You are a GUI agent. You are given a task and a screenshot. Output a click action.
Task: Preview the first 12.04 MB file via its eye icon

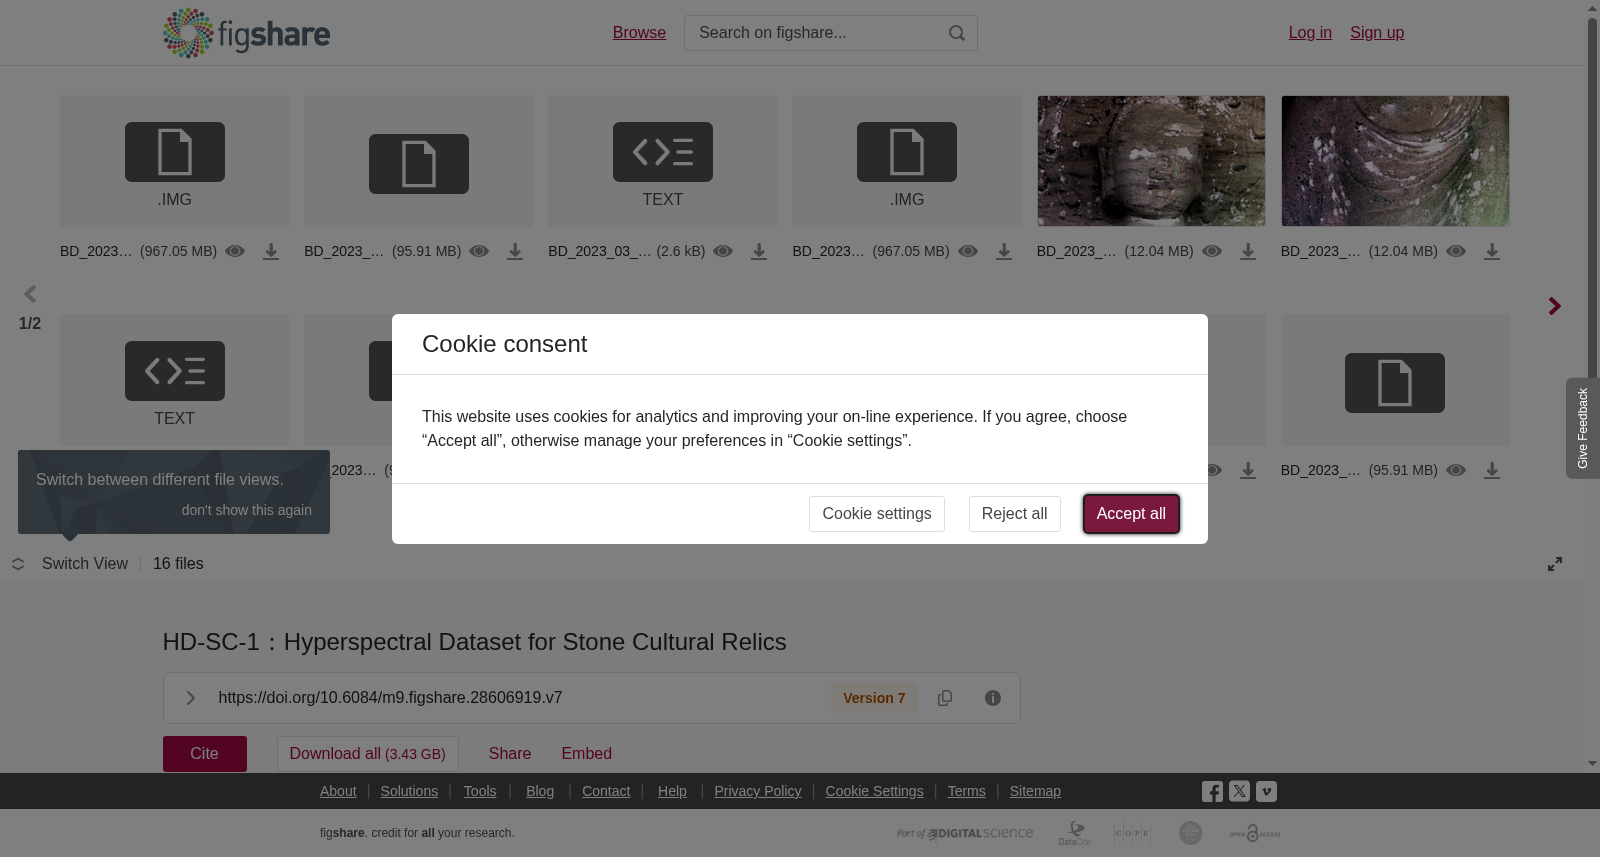tap(1212, 252)
